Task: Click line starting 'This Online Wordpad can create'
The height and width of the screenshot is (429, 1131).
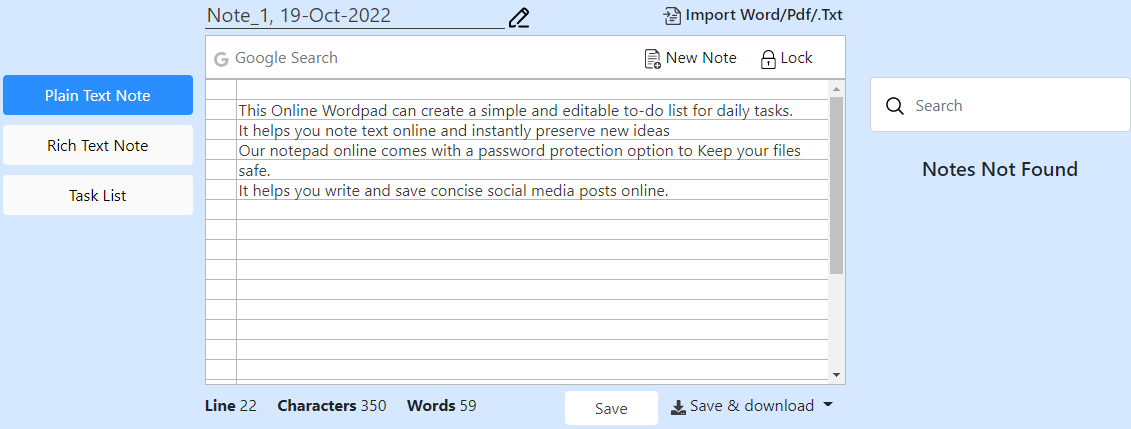Action: [x=515, y=110]
